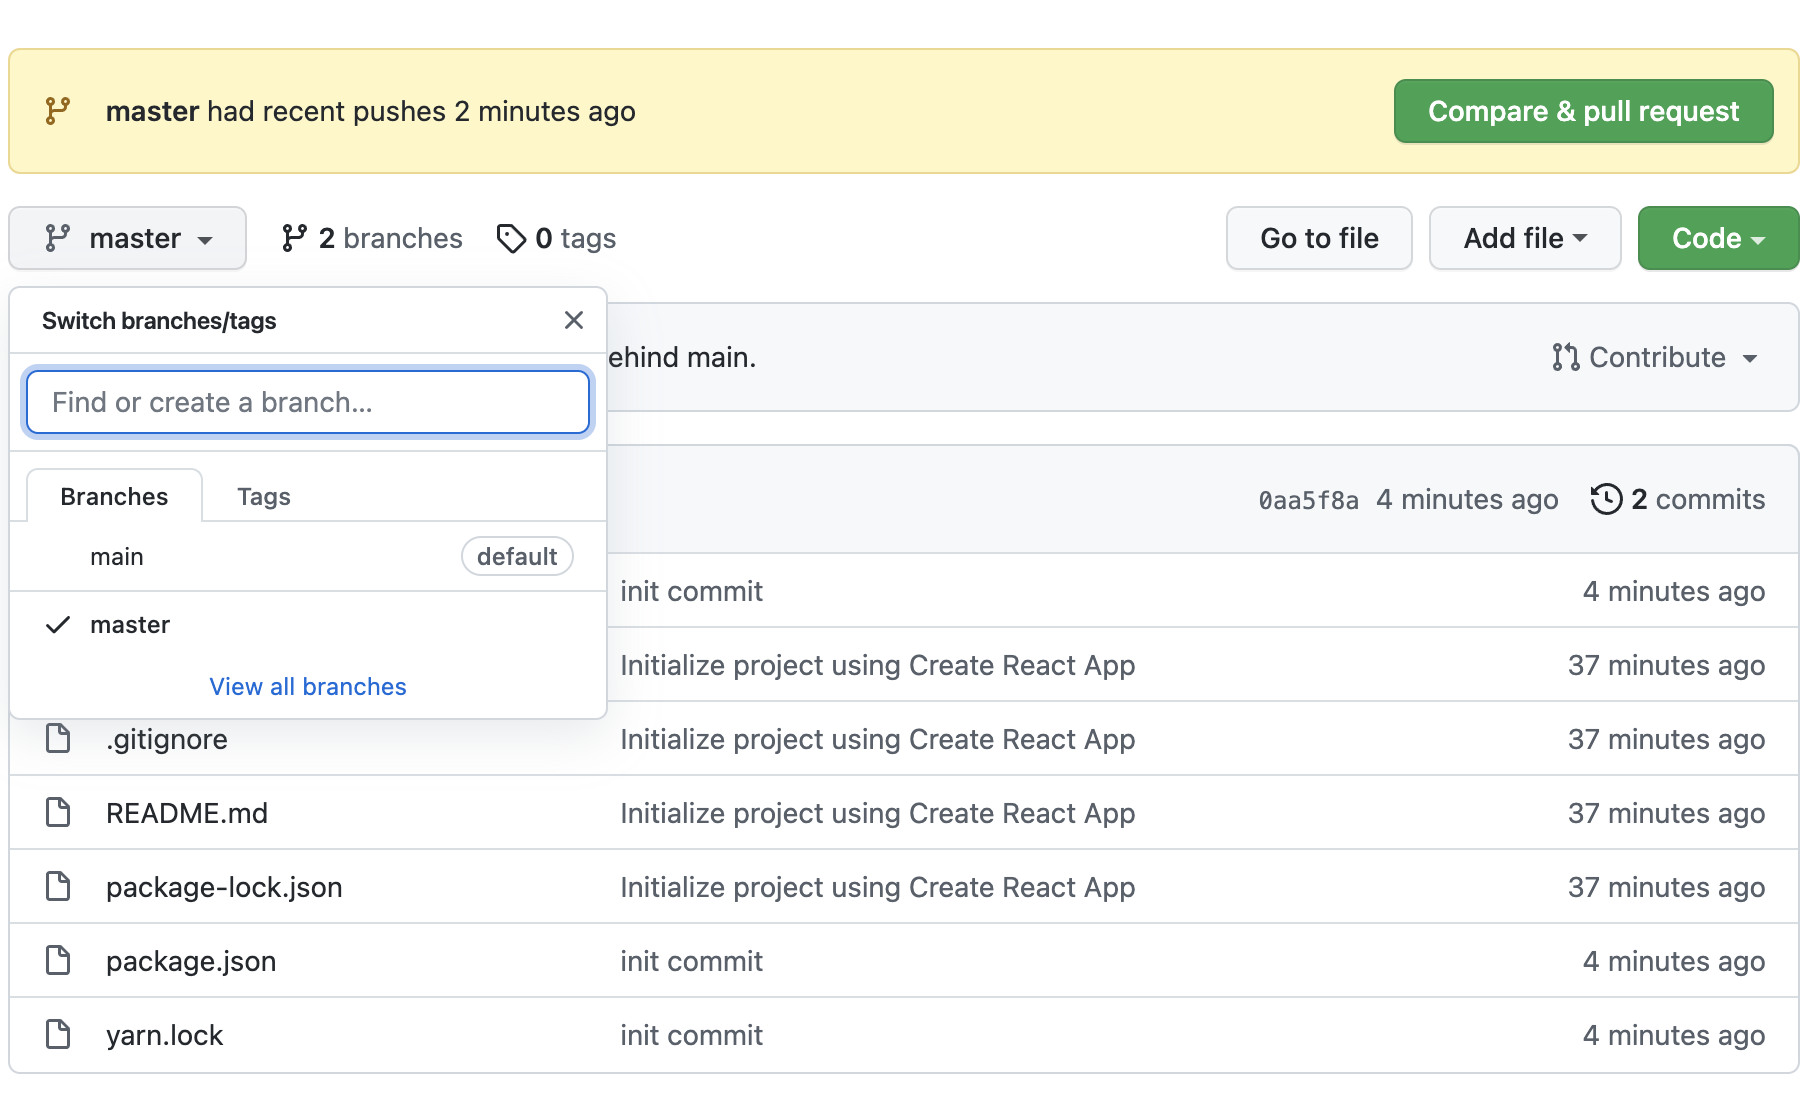The width and height of the screenshot is (1816, 1104).
Task: Open the master branch selector dropdown
Action: (x=128, y=238)
